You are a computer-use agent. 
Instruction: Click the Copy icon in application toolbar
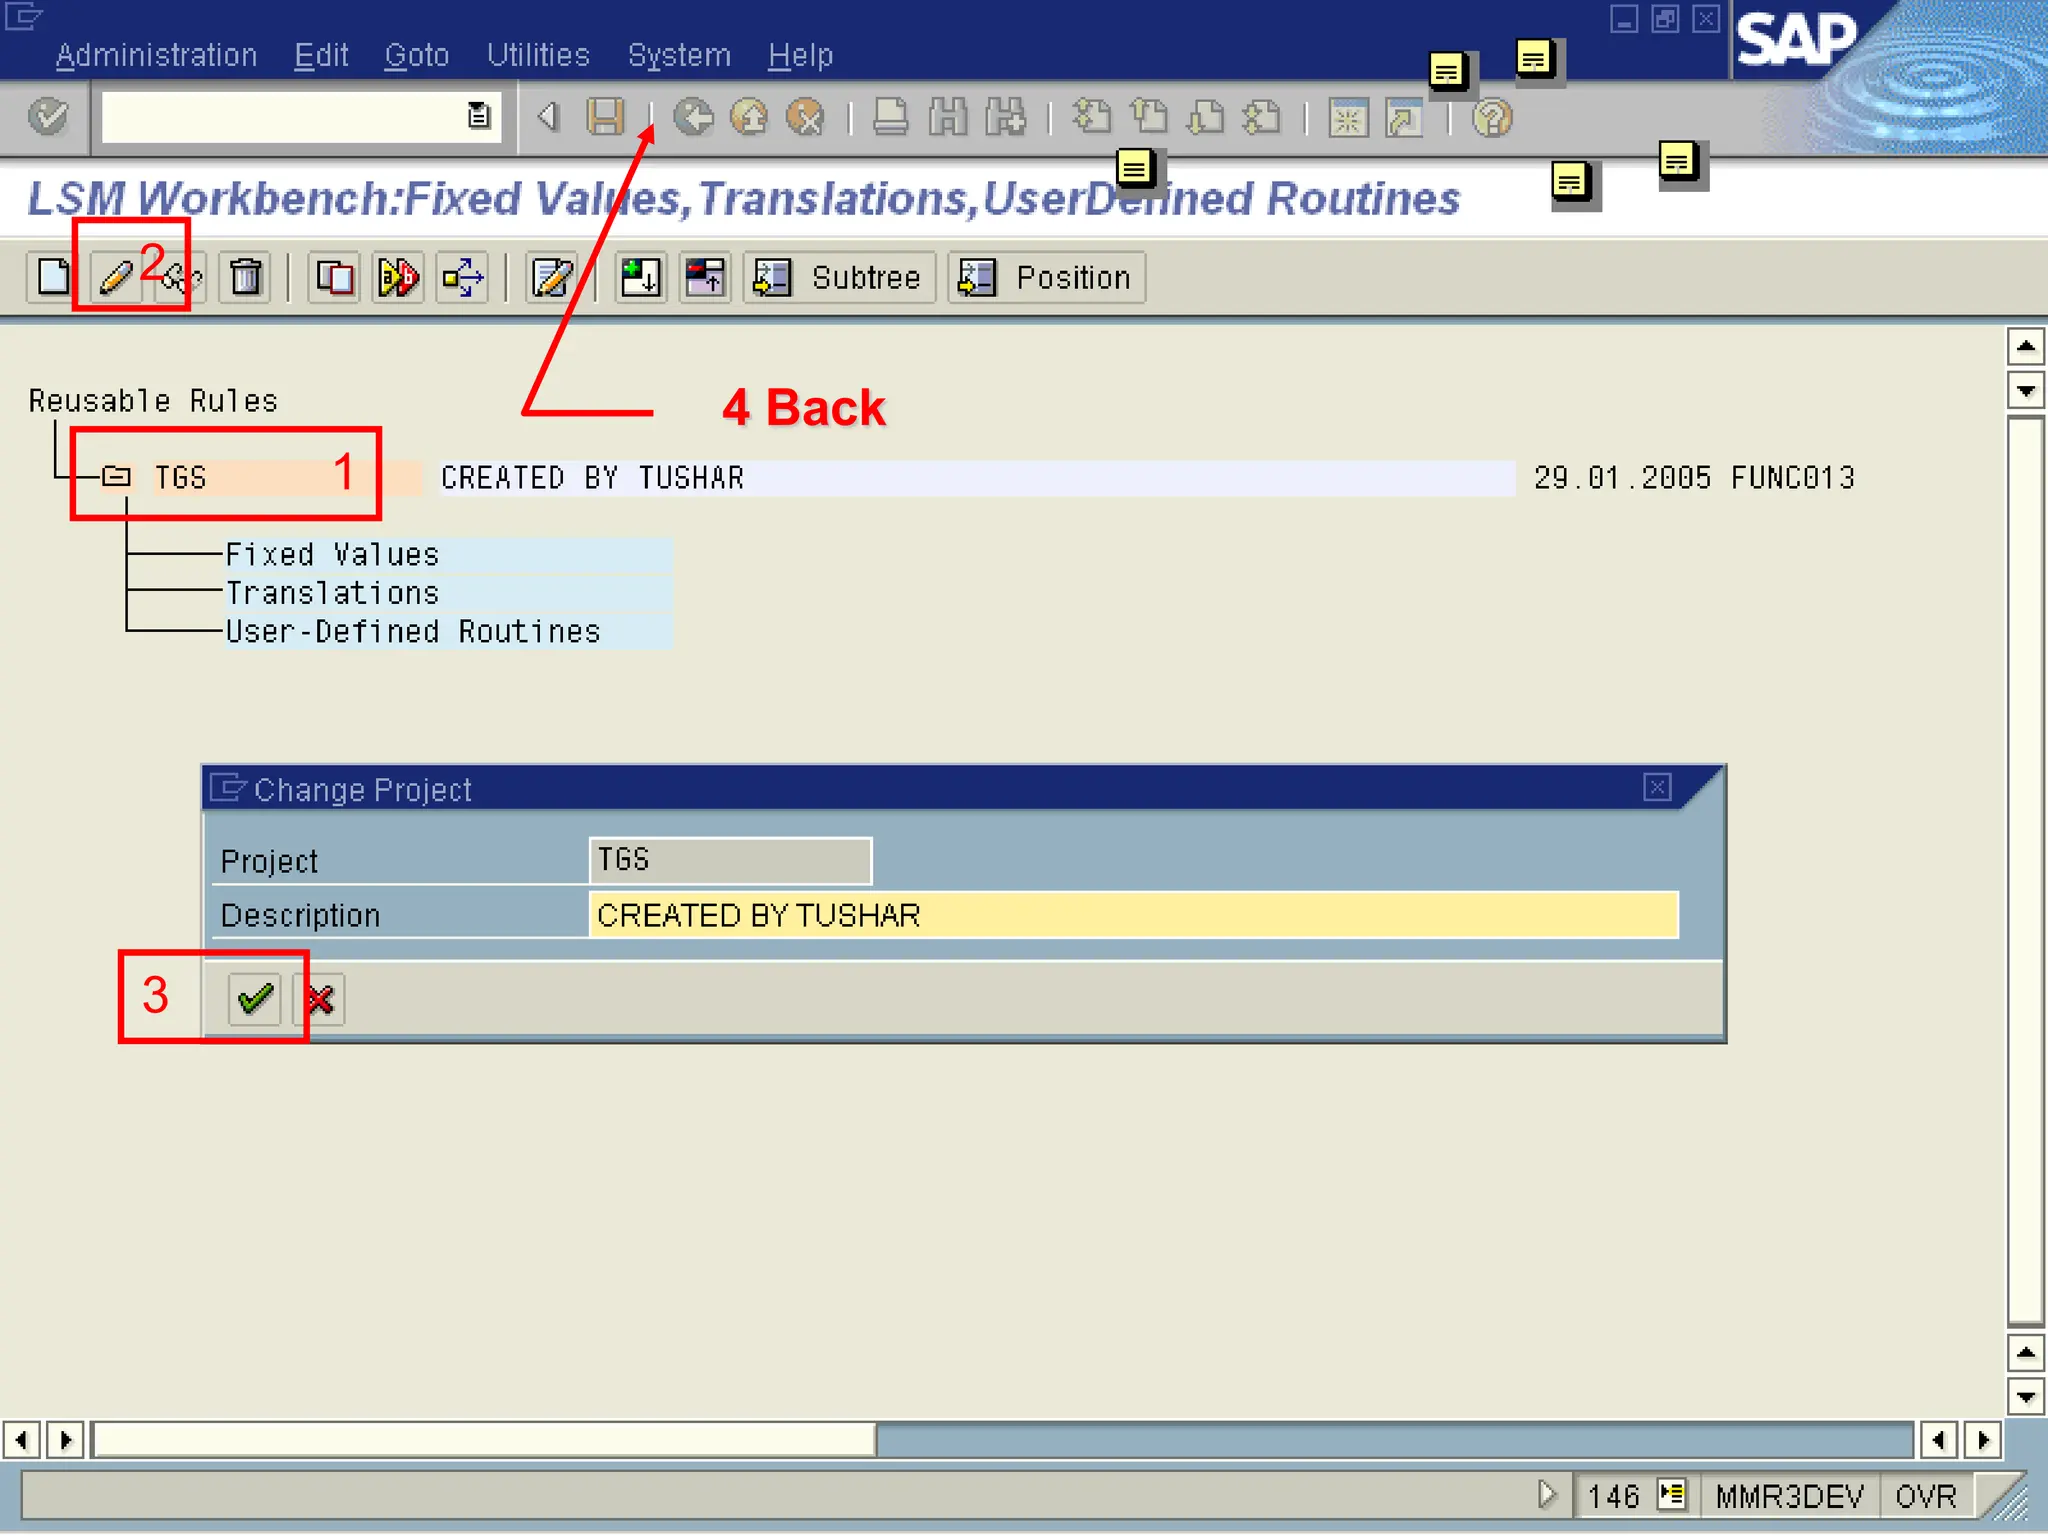[x=334, y=277]
